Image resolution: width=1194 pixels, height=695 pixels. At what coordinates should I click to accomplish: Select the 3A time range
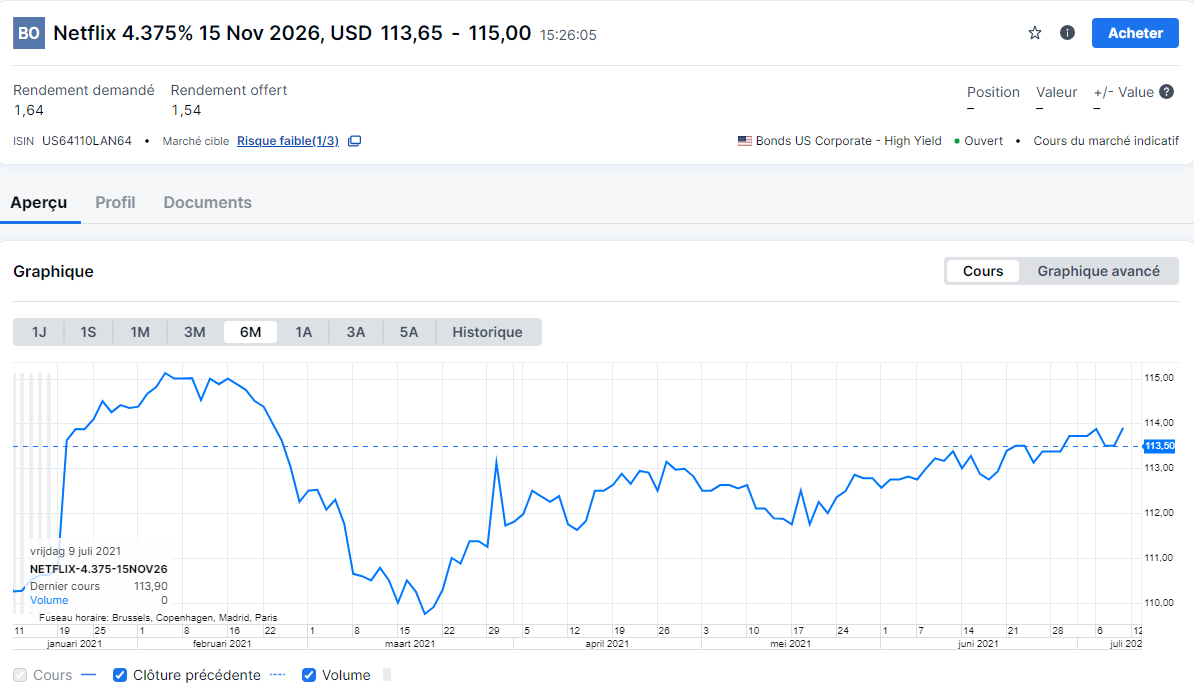tap(356, 332)
